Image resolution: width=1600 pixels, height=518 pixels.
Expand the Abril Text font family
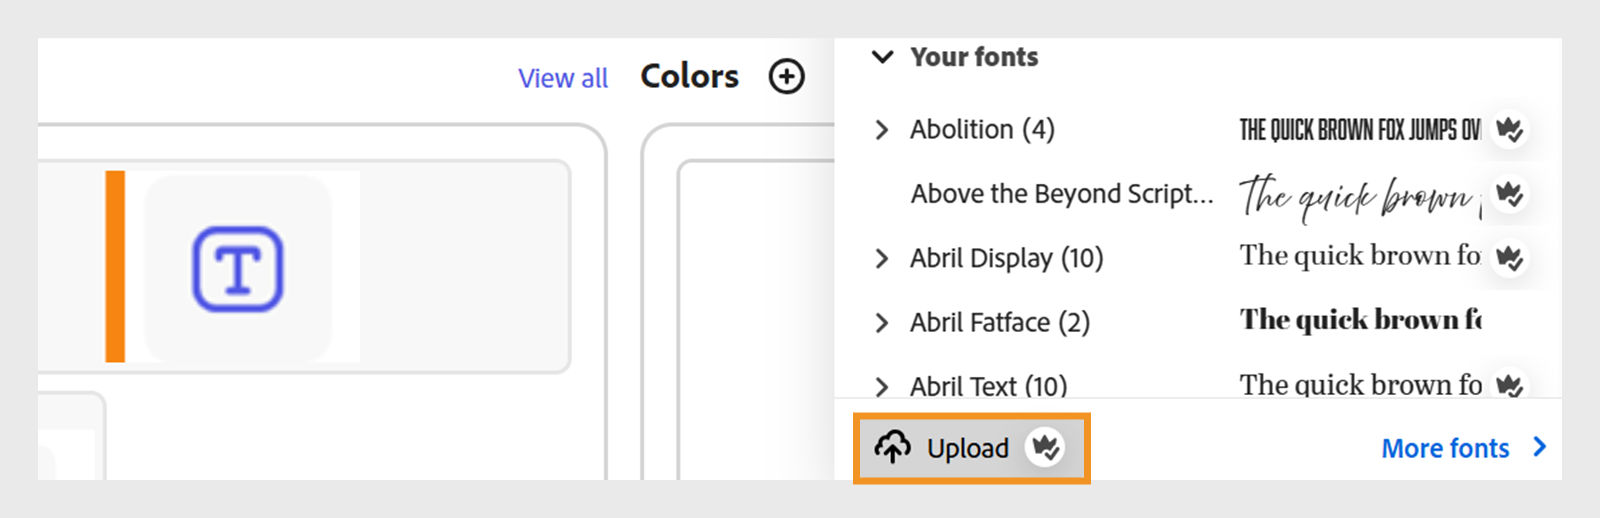coord(881,387)
